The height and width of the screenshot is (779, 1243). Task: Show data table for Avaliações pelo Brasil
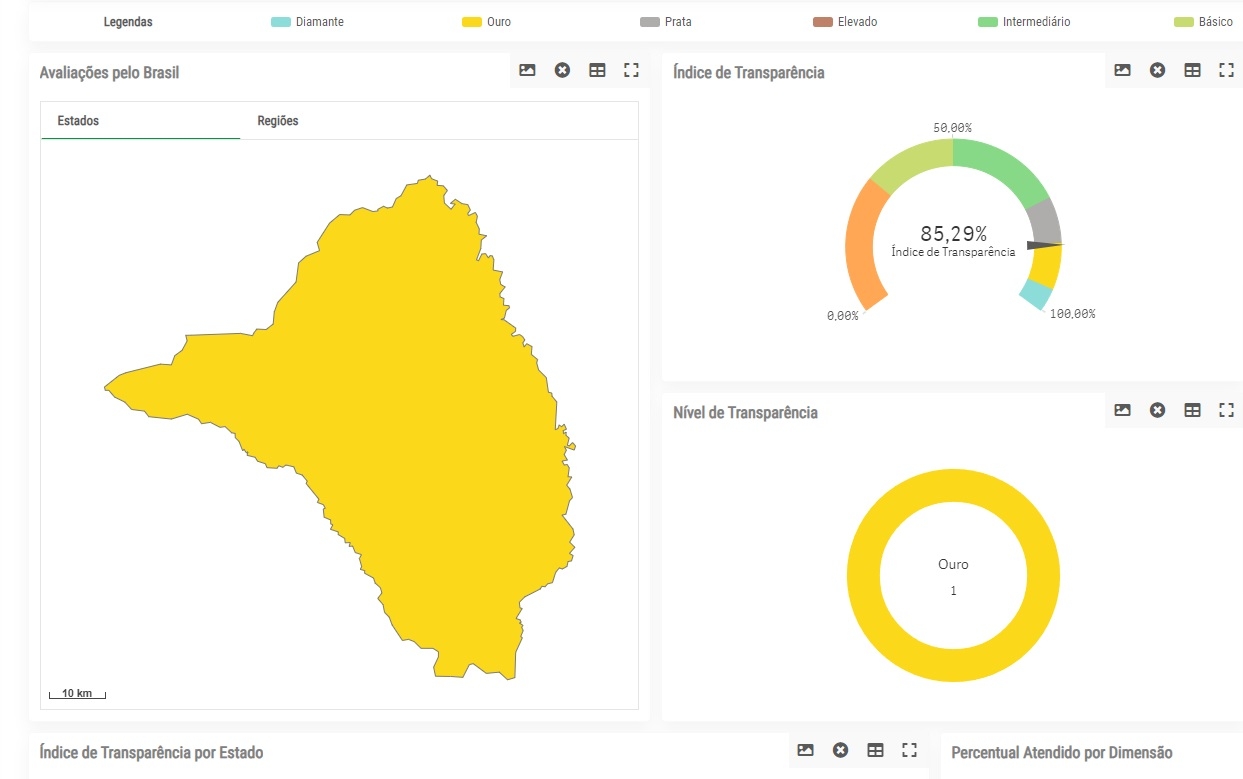[597, 70]
